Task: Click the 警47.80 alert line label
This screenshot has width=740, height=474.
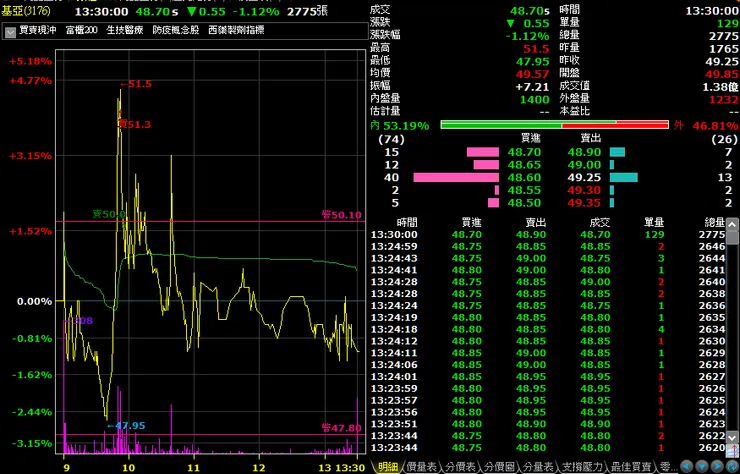Action: [341, 429]
